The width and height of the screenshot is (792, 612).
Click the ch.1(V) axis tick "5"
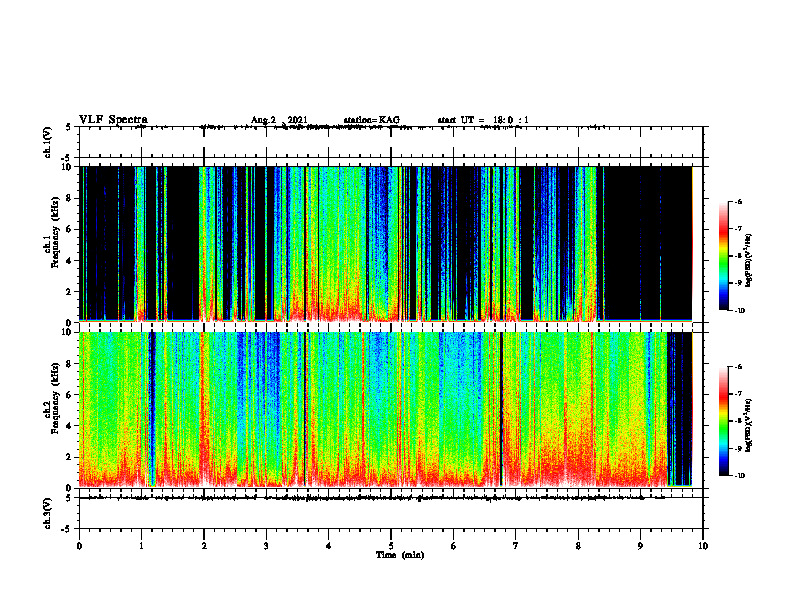(x=68, y=127)
